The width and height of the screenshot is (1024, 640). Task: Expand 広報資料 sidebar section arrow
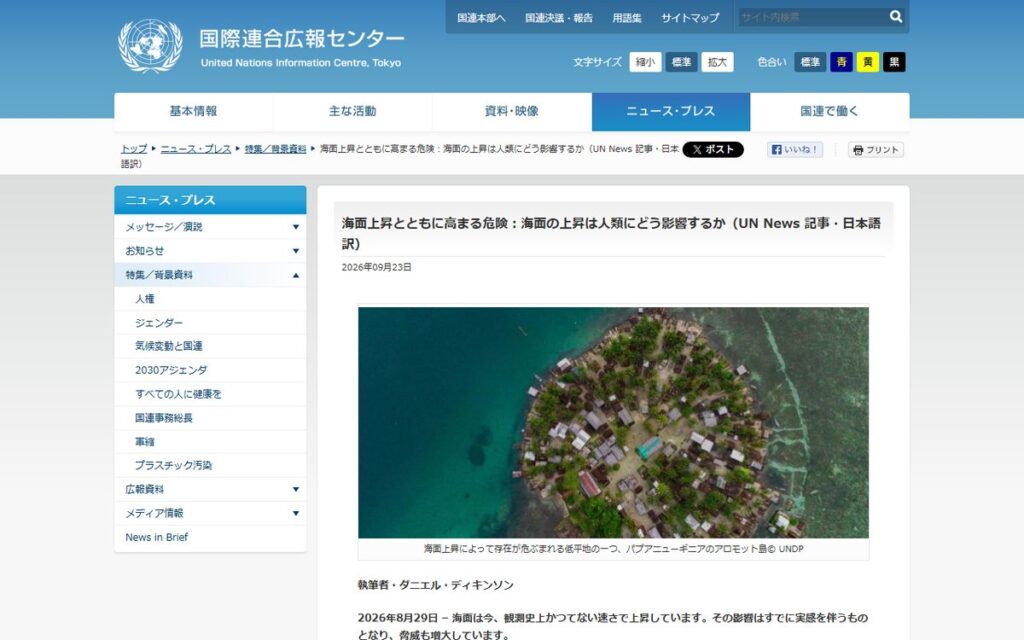(x=296, y=489)
